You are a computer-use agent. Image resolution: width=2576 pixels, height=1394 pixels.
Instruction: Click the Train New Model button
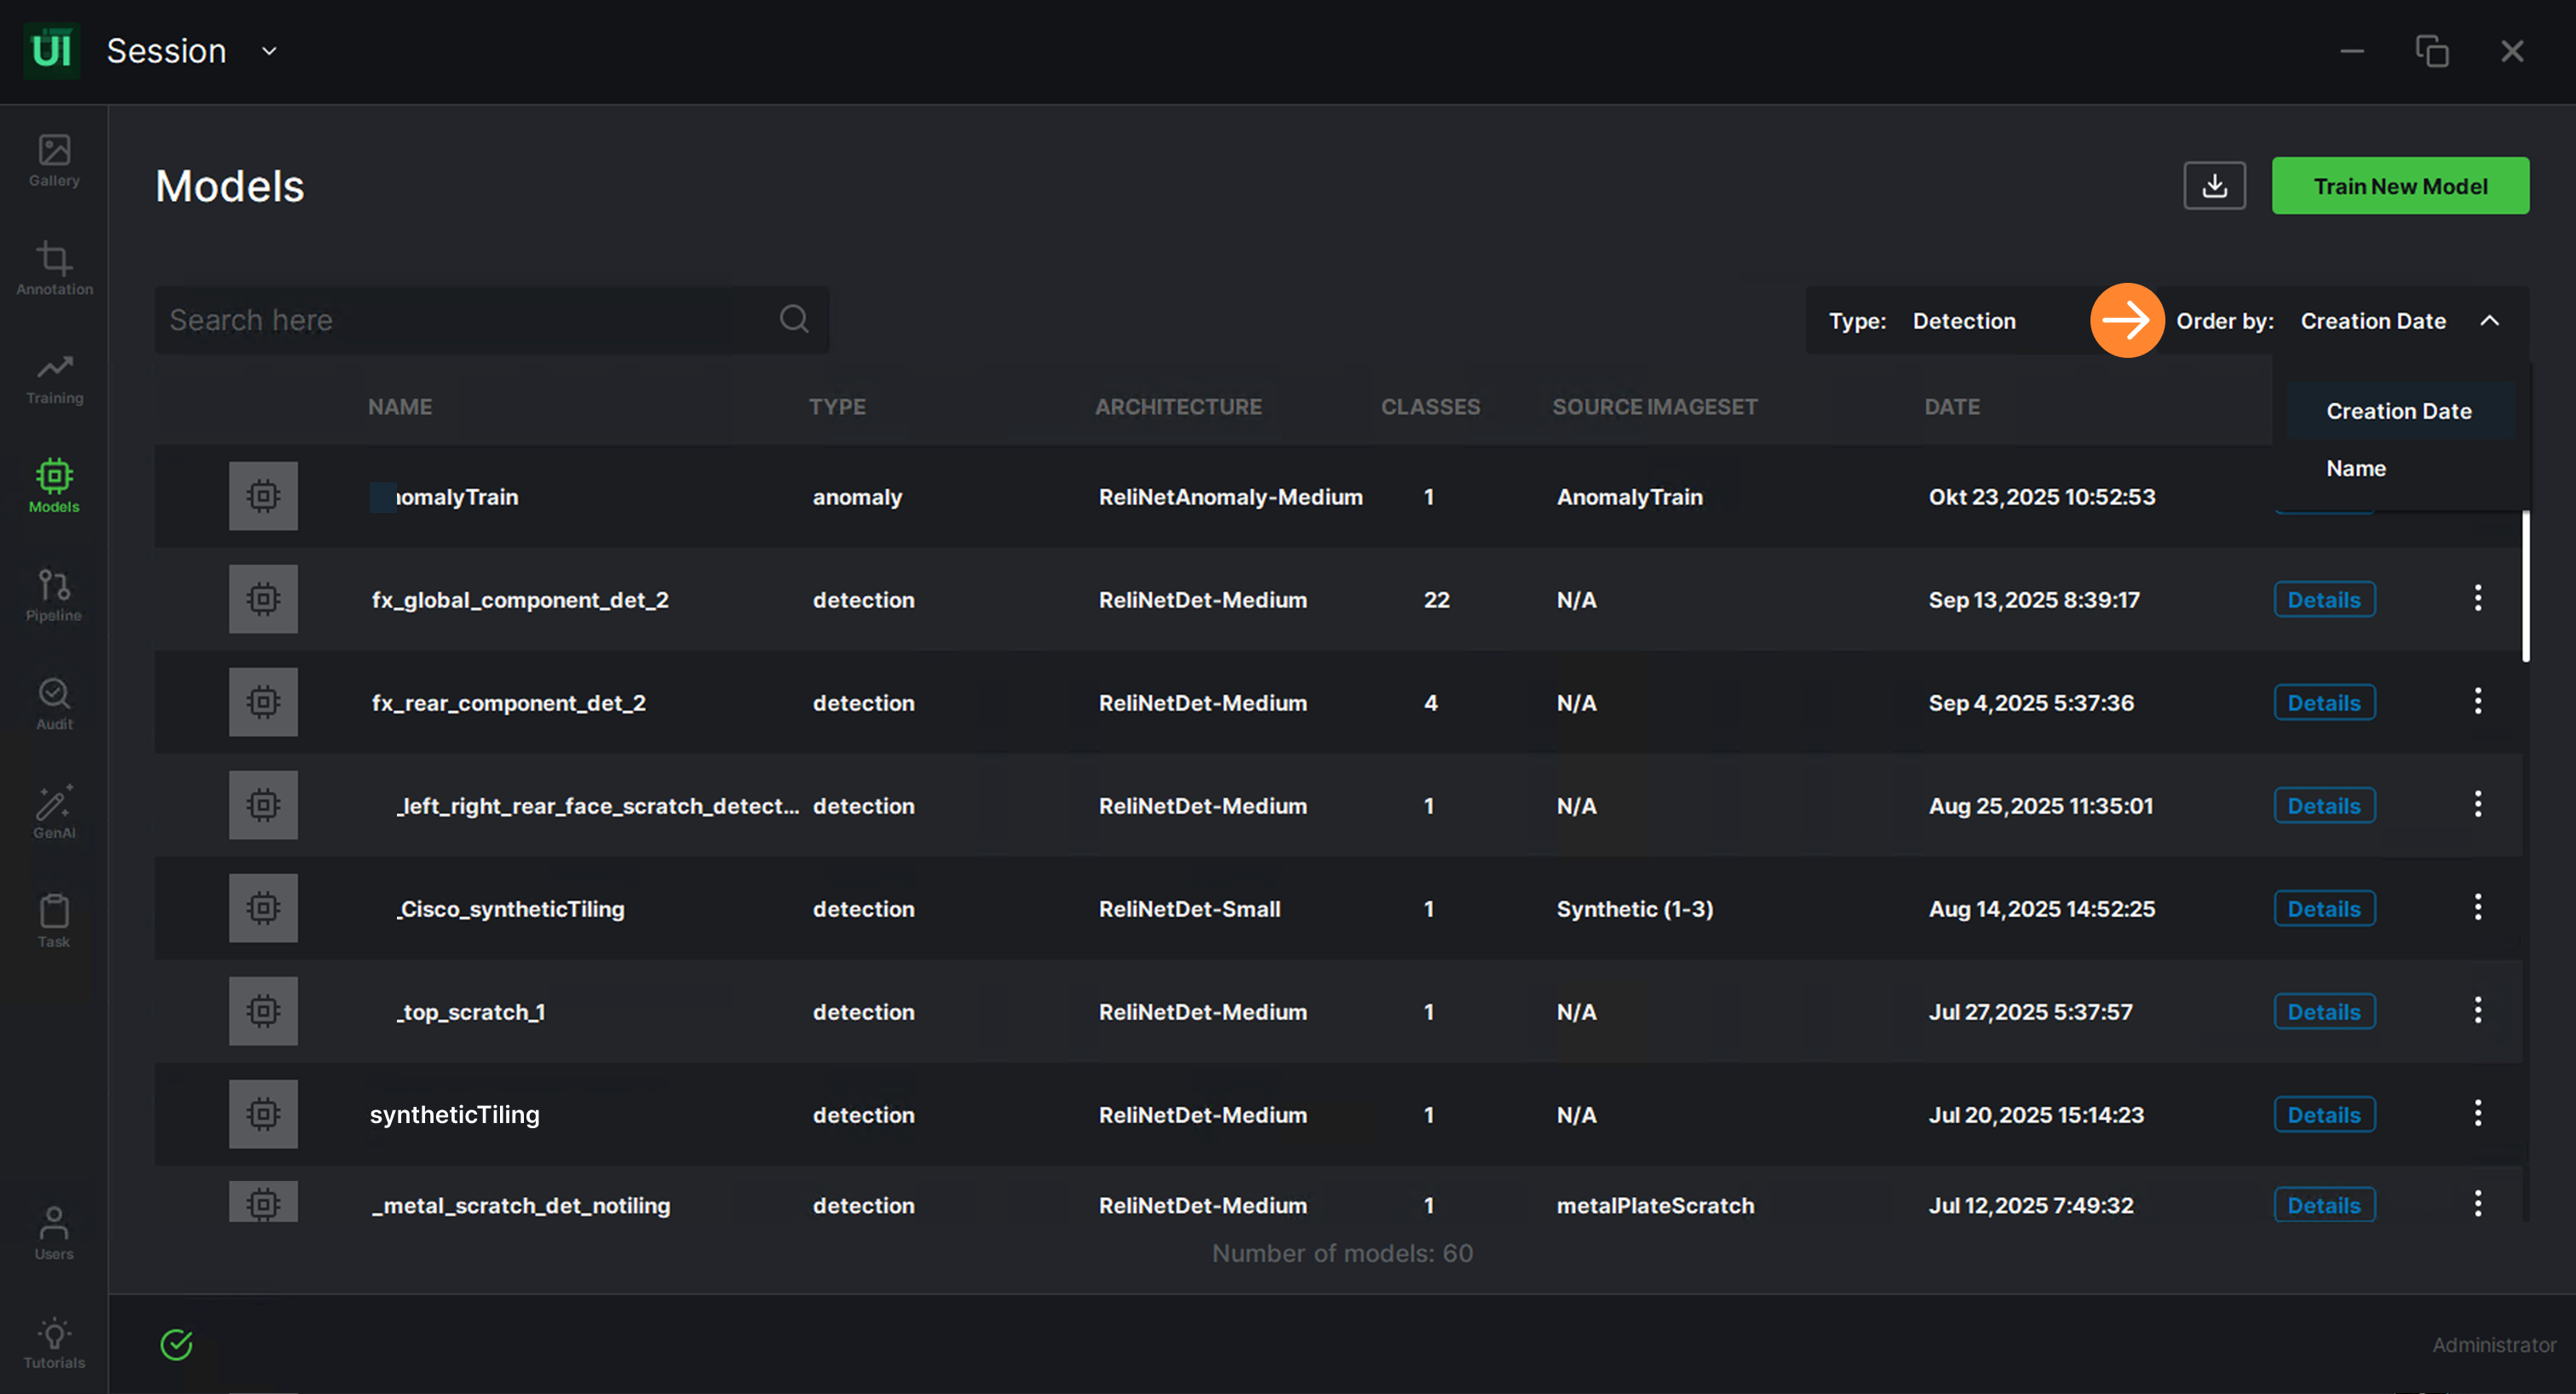click(2399, 186)
